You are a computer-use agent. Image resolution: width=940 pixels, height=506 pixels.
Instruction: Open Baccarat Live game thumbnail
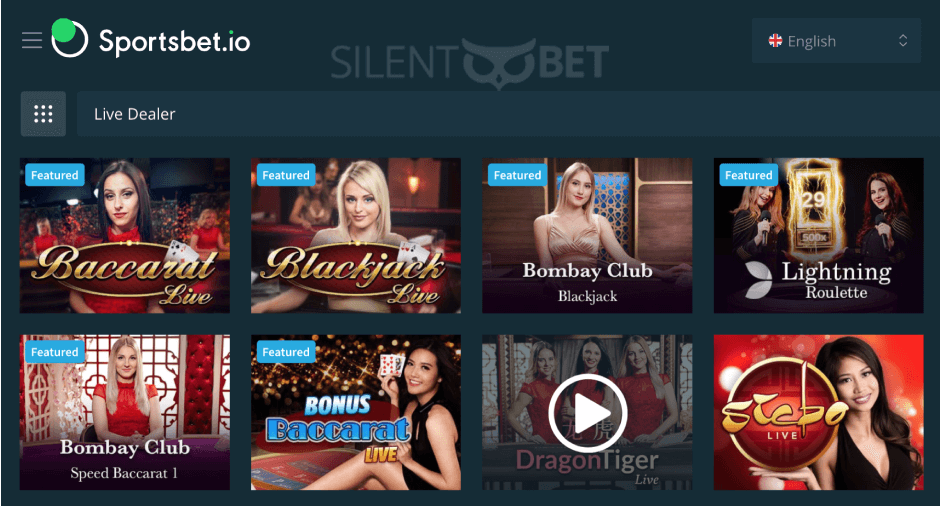point(125,236)
